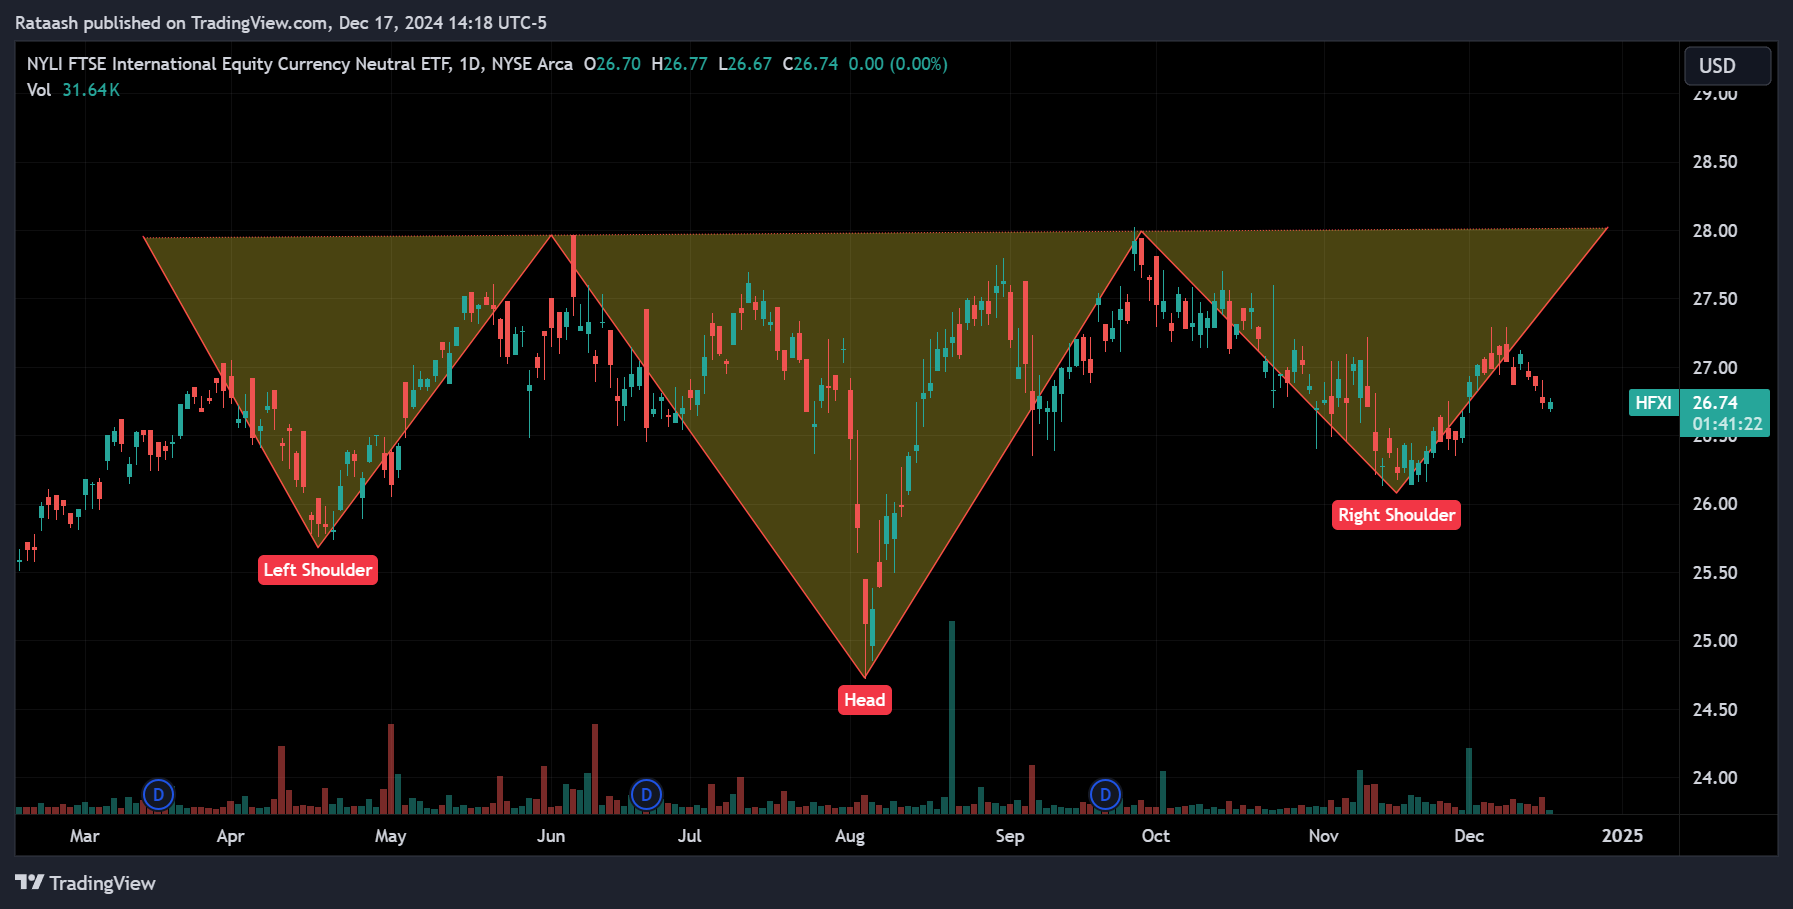Screen dimensions: 1793x909
Task: Select the Head label
Action: [x=865, y=700]
